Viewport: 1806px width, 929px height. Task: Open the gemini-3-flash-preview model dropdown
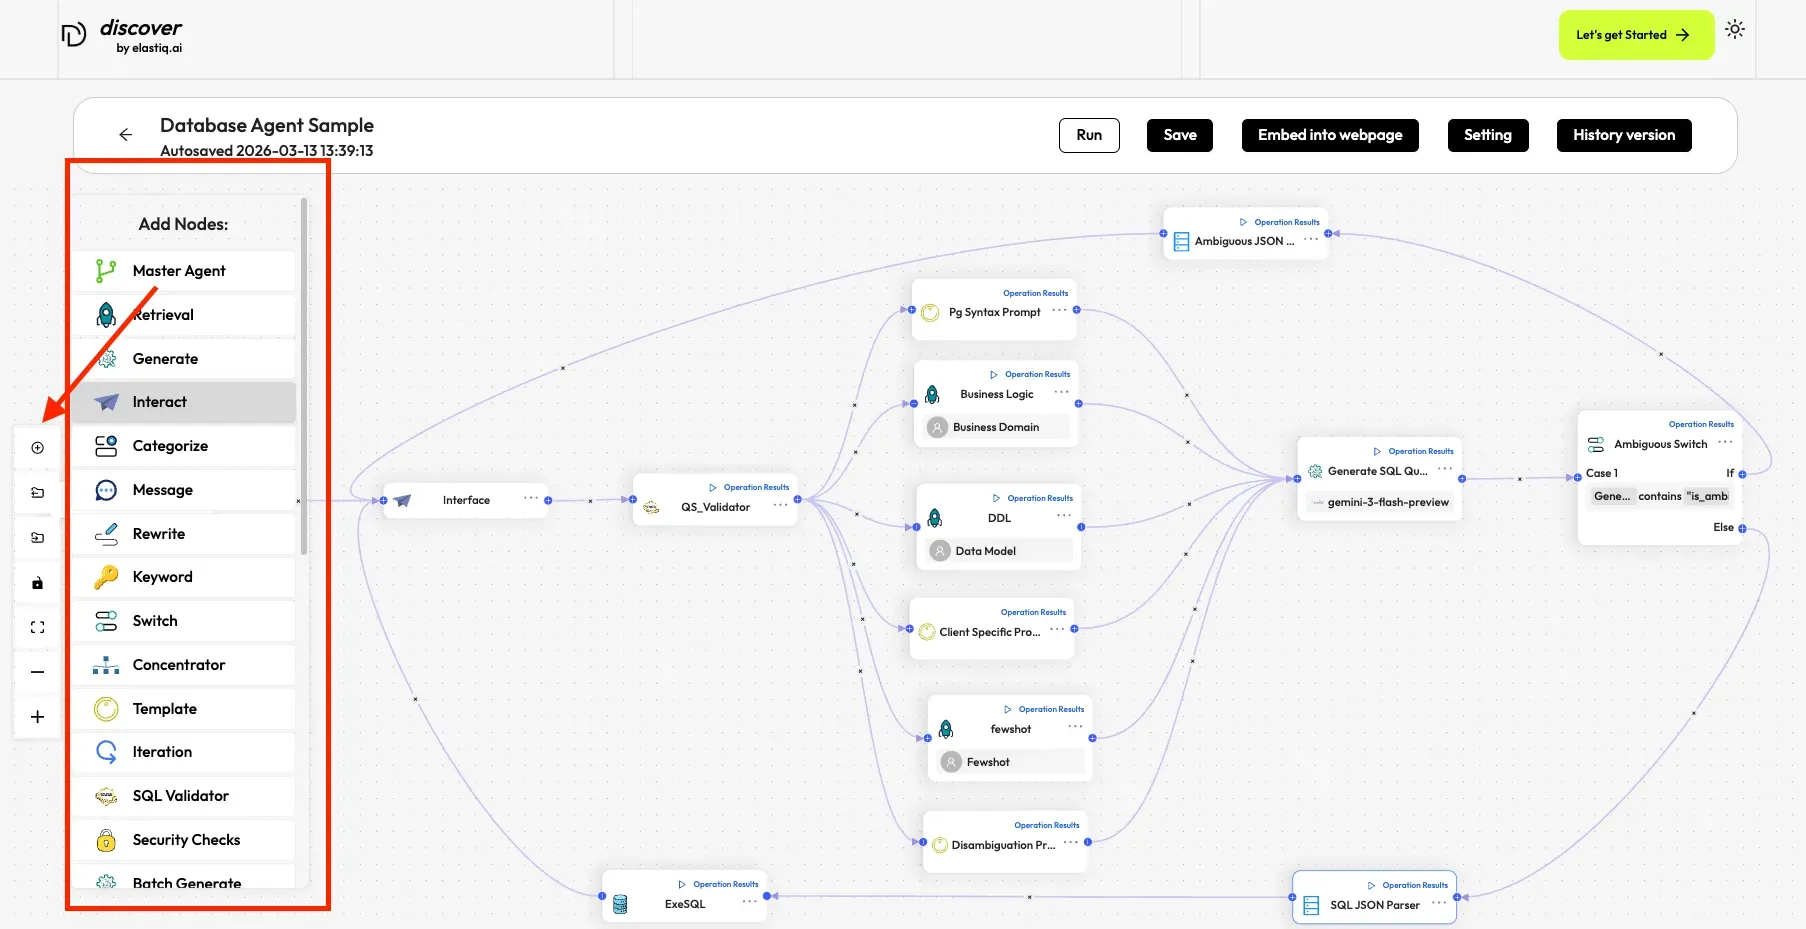click(x=1379, y=502)
